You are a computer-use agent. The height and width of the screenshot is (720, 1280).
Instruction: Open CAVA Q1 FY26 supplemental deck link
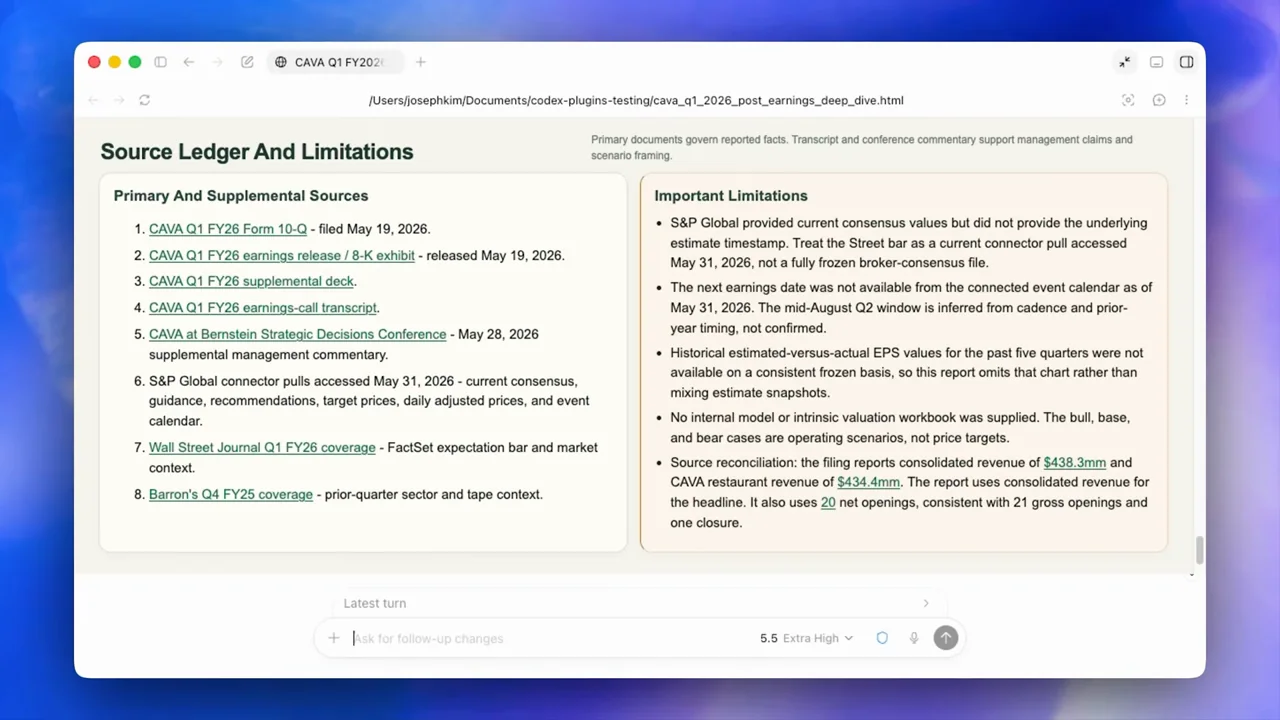pyautogui.click(x=251, y=281)
